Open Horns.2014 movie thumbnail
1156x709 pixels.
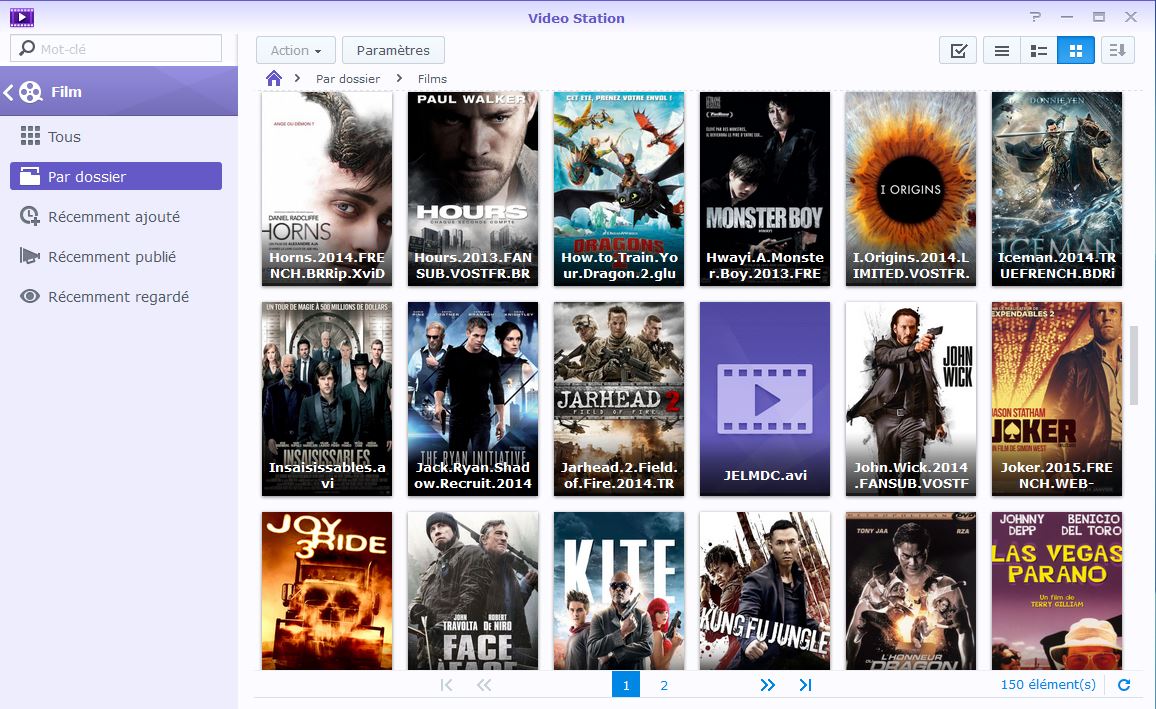pyautogui.click(x=327, y=189)
